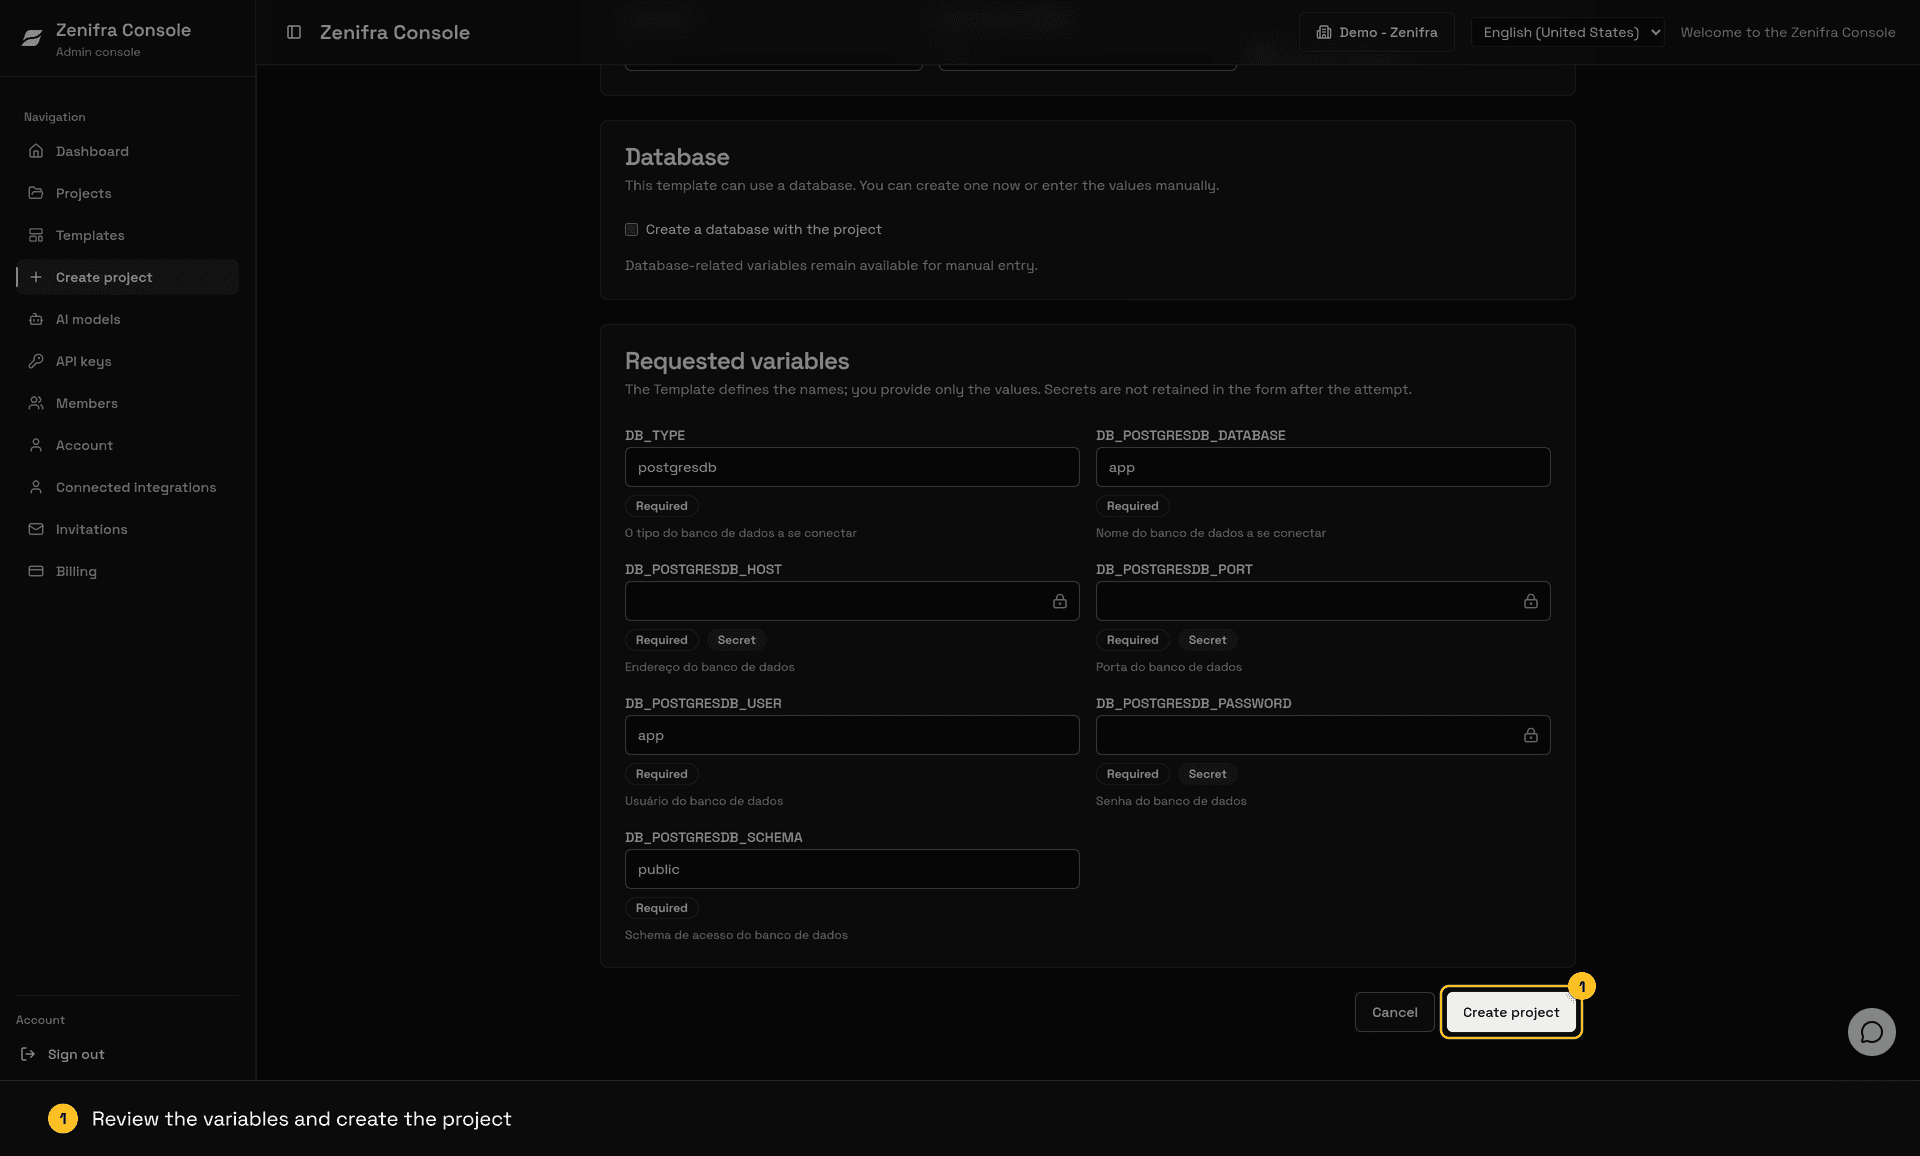Click the Account person icon
The image size is (1920, 1156).
click(36, 445)
